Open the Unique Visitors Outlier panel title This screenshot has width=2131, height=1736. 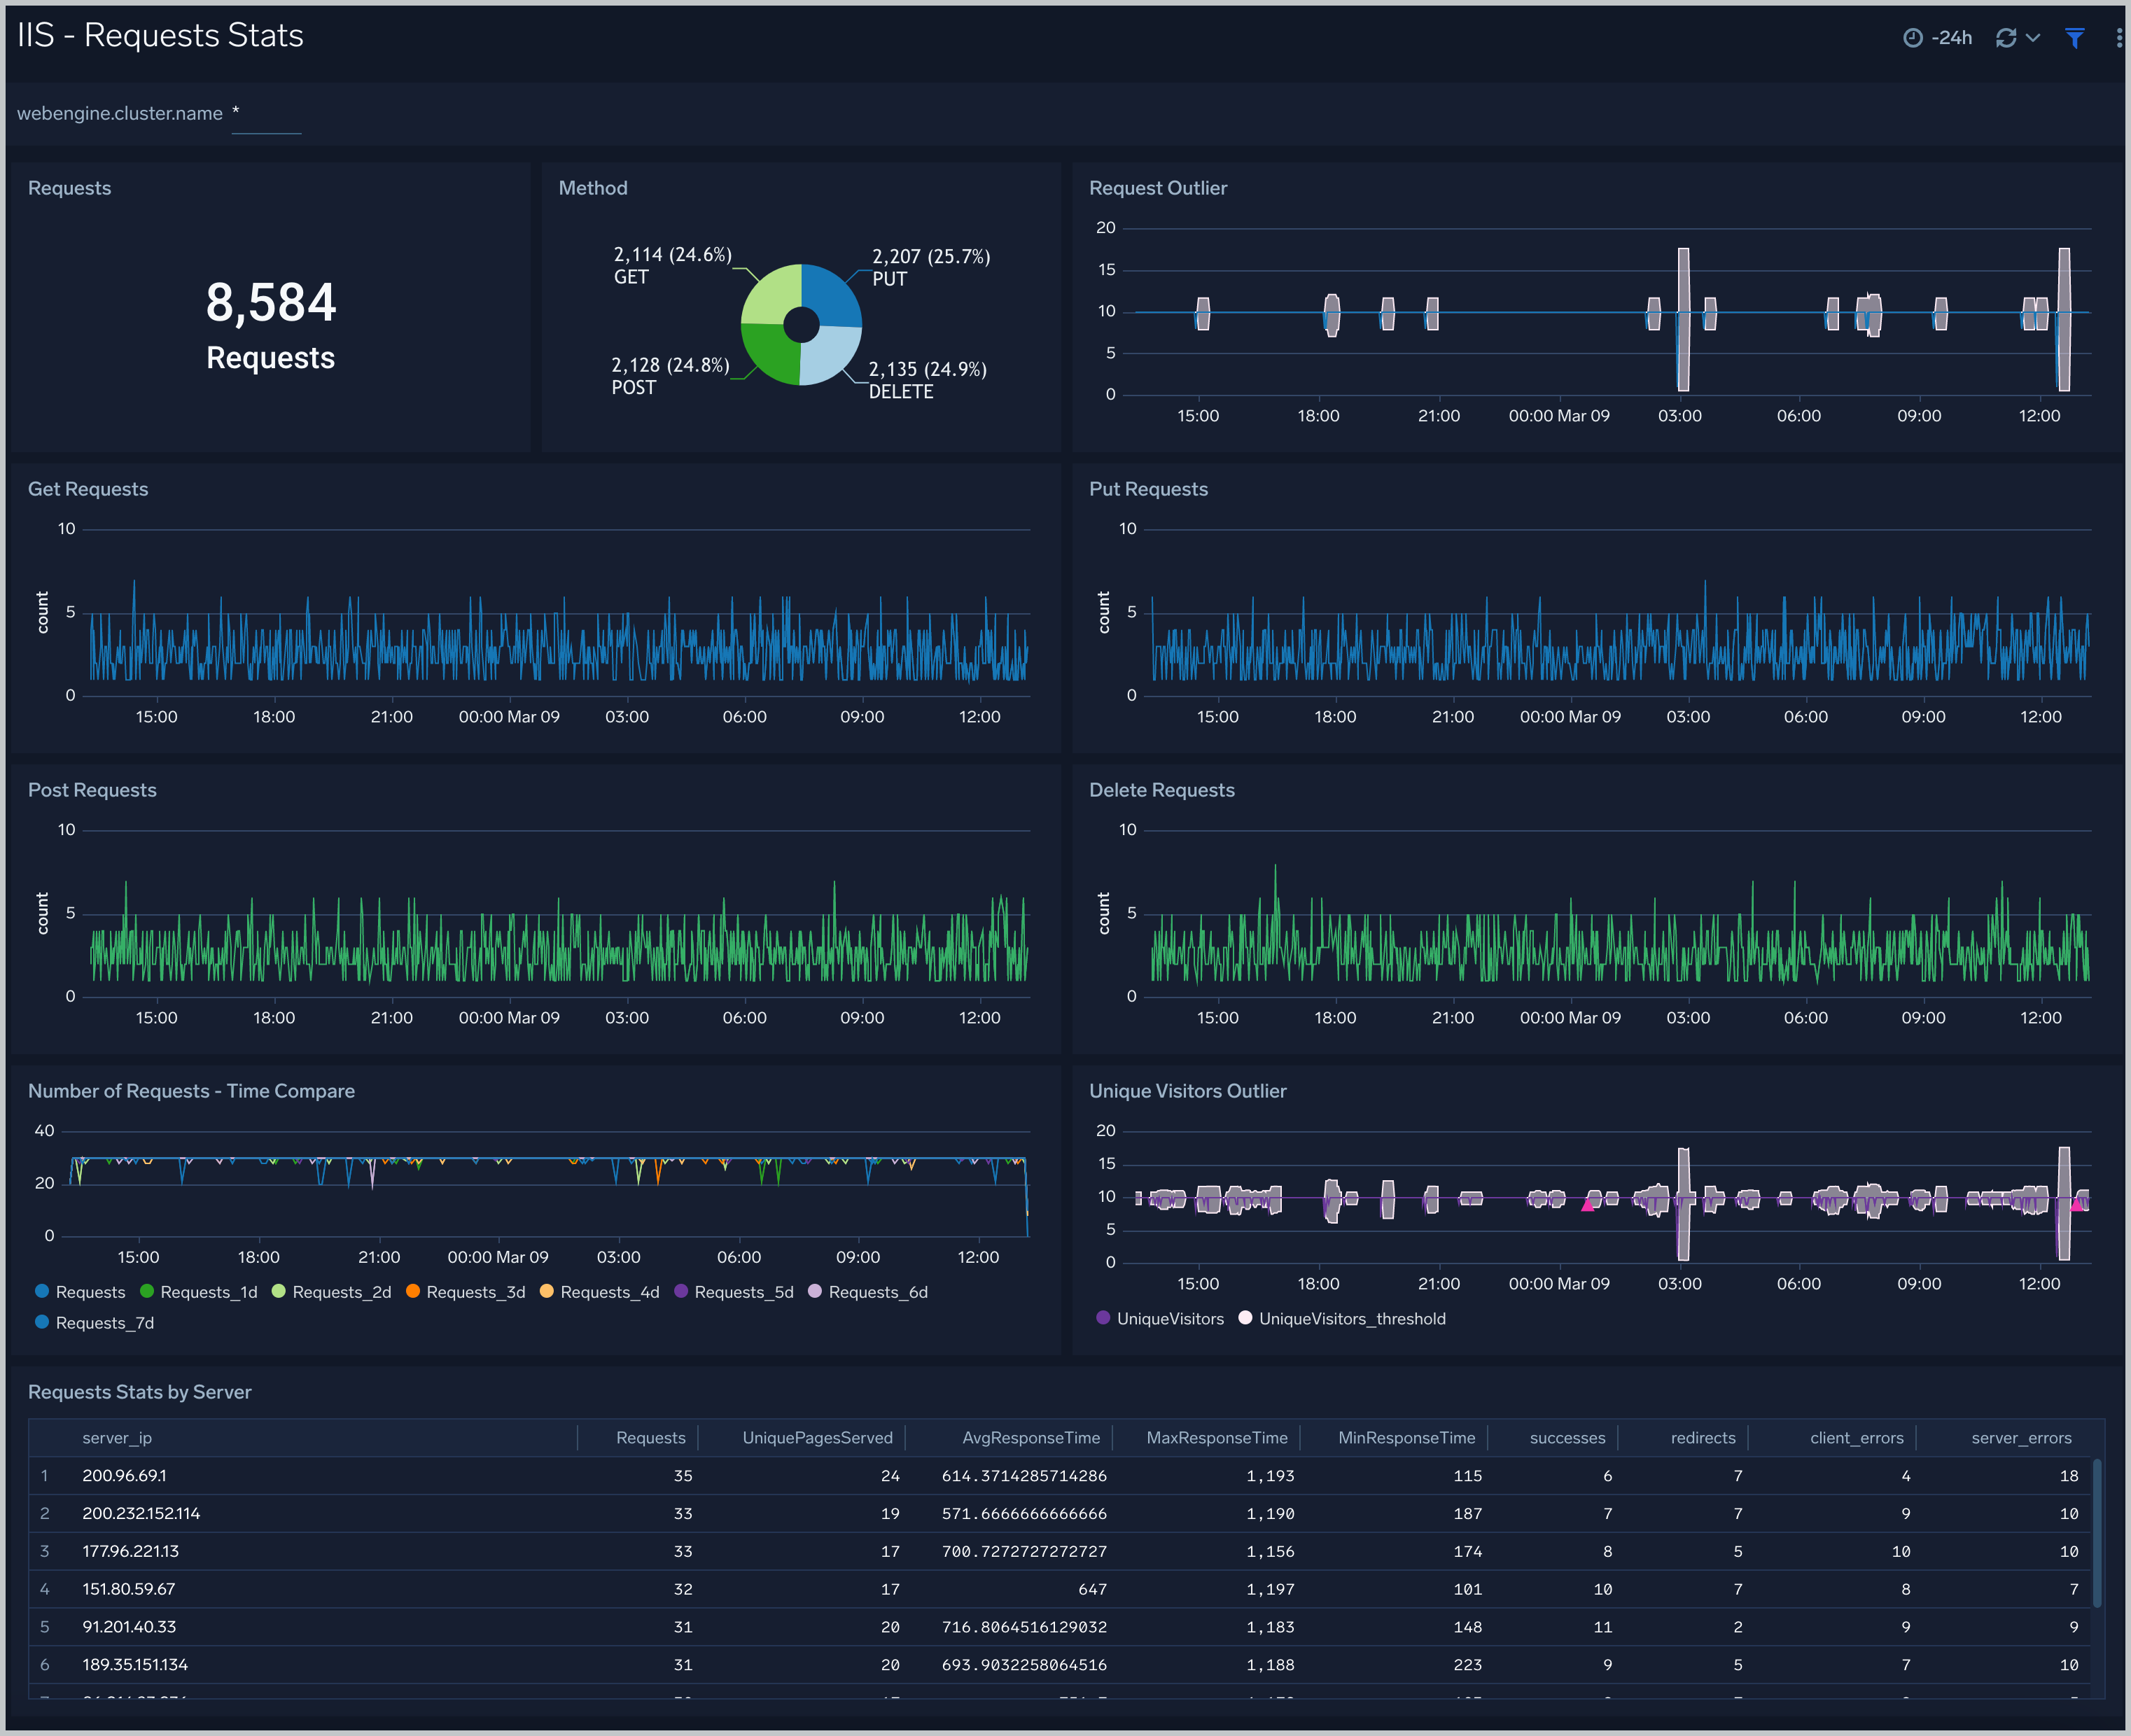pos(1188,1091)
